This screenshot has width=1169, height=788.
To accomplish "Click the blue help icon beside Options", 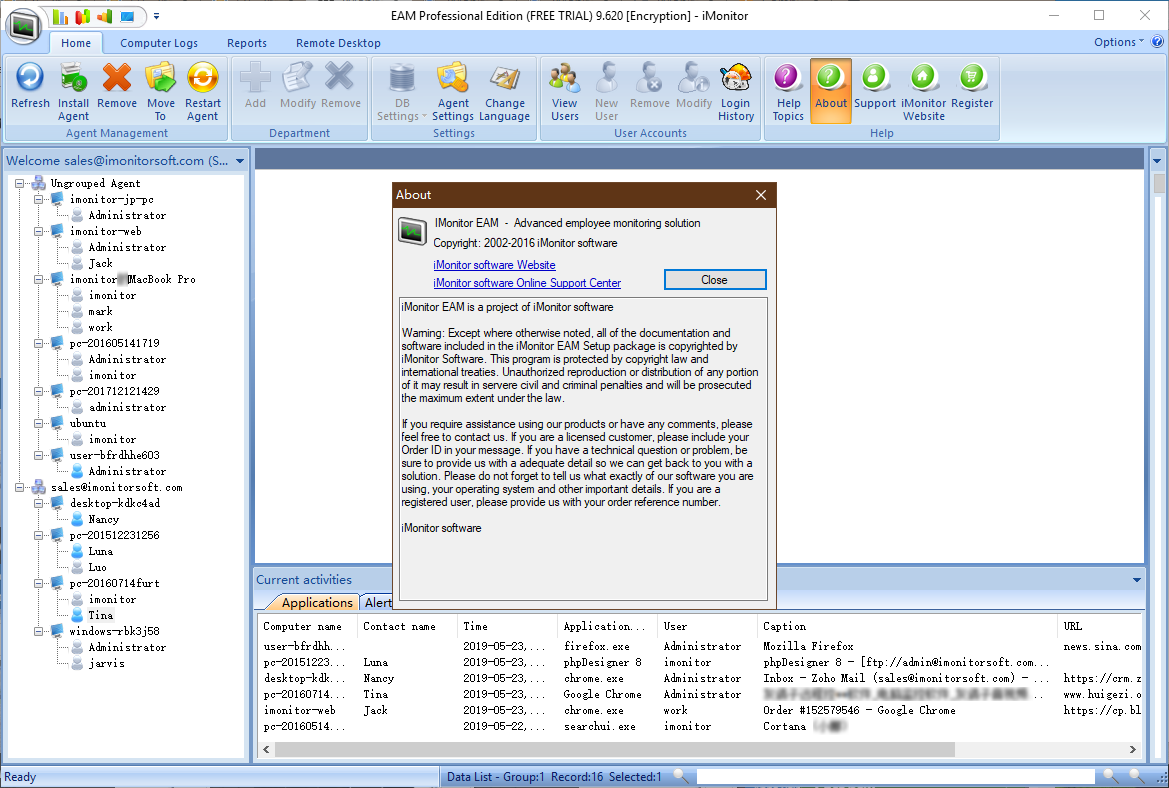I will click(1157, 42).
